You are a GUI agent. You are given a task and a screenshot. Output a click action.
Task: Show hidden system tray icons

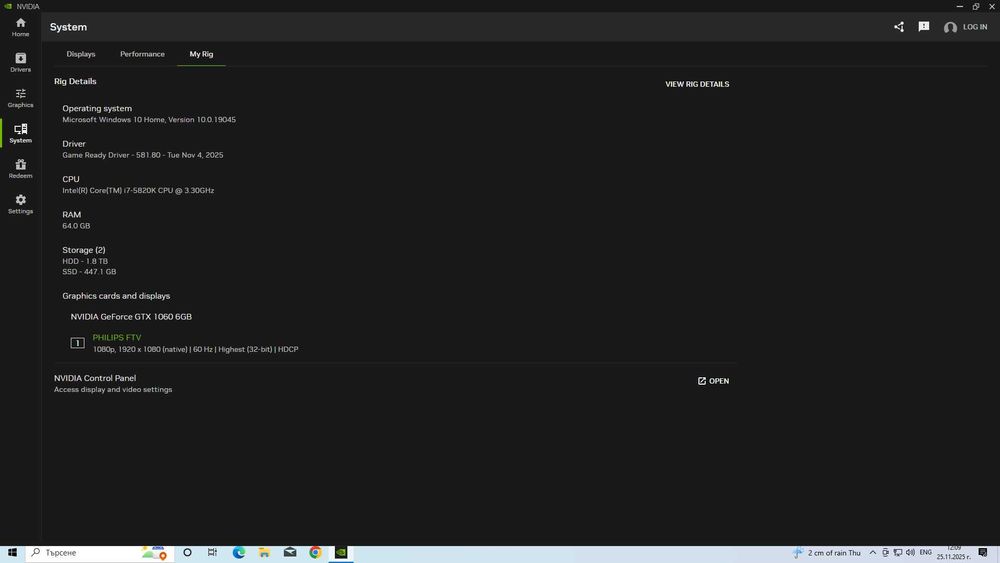pyautogui.click(x=872, y=553)
